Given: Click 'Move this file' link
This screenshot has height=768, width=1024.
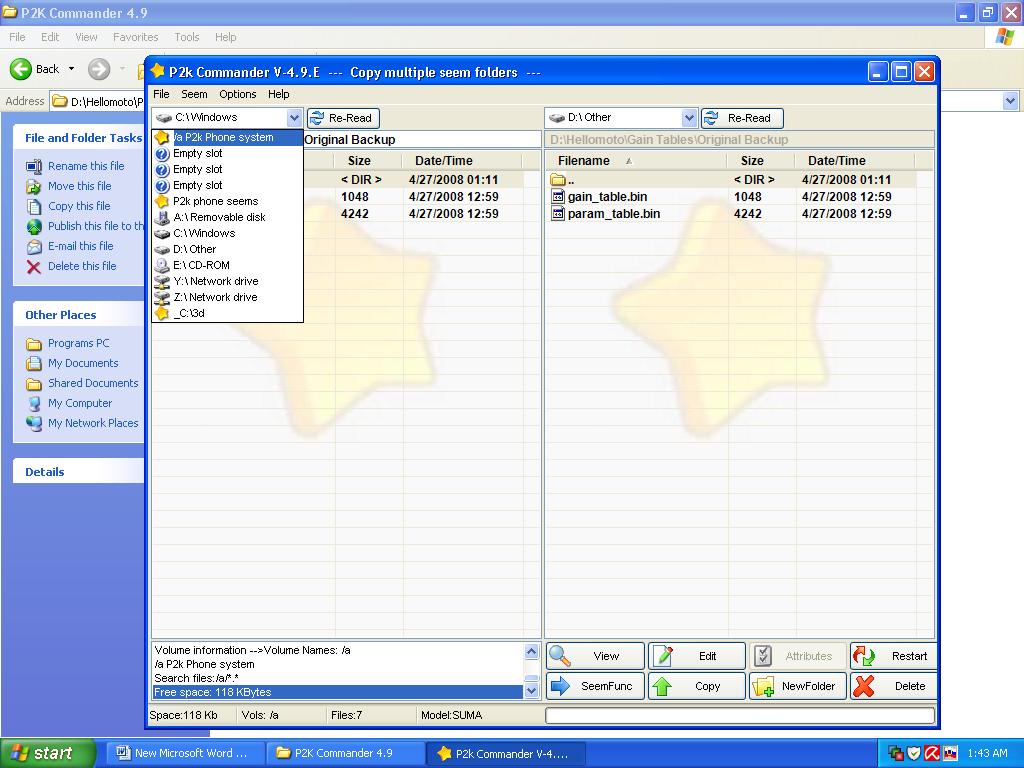Looking at the screenshot, I should pyautogui.click(x=80, y=186).
